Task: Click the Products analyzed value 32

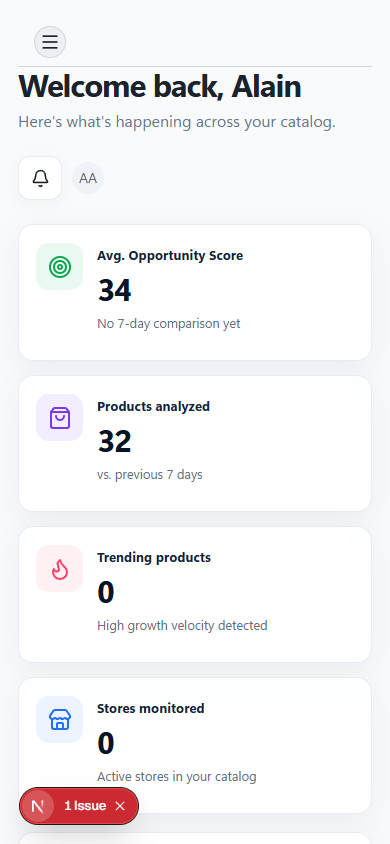Action: click(114, 441)
